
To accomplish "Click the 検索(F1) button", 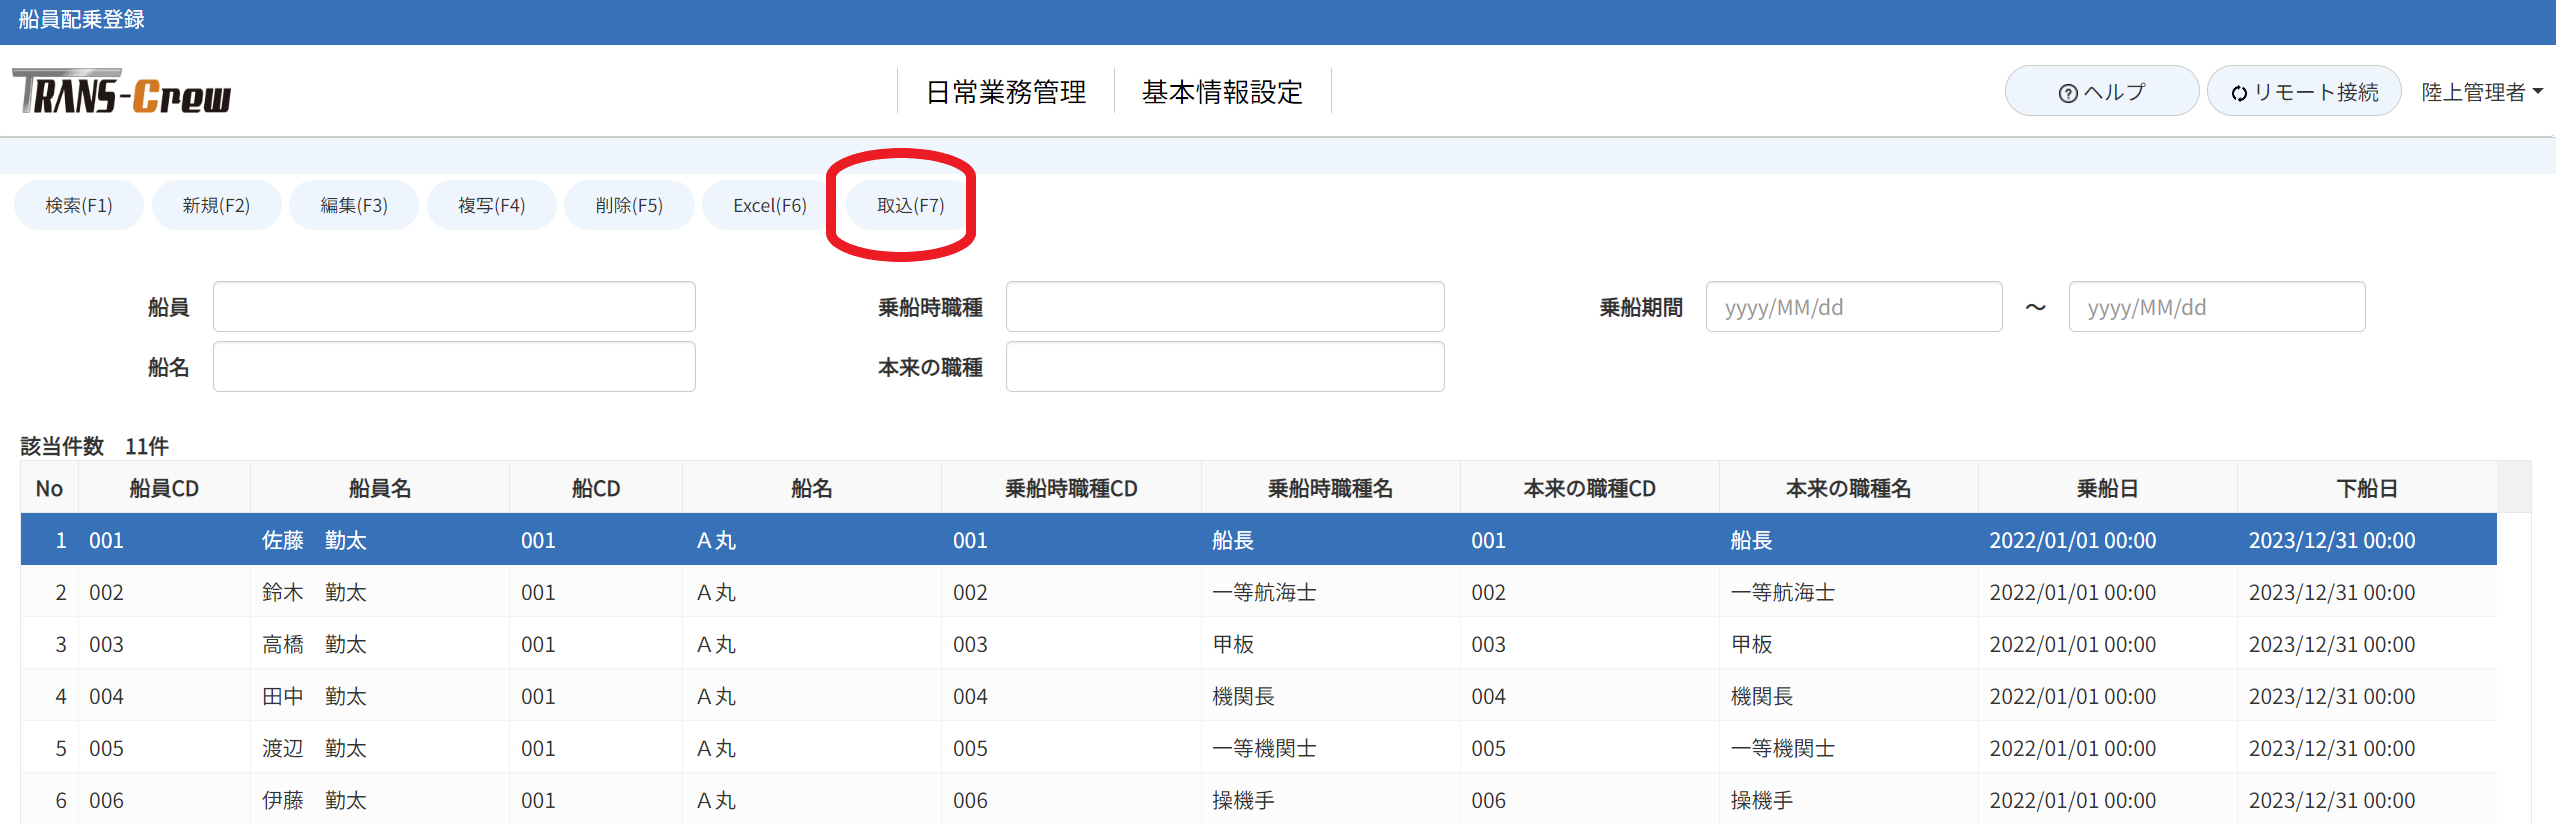I will [79, 205].
